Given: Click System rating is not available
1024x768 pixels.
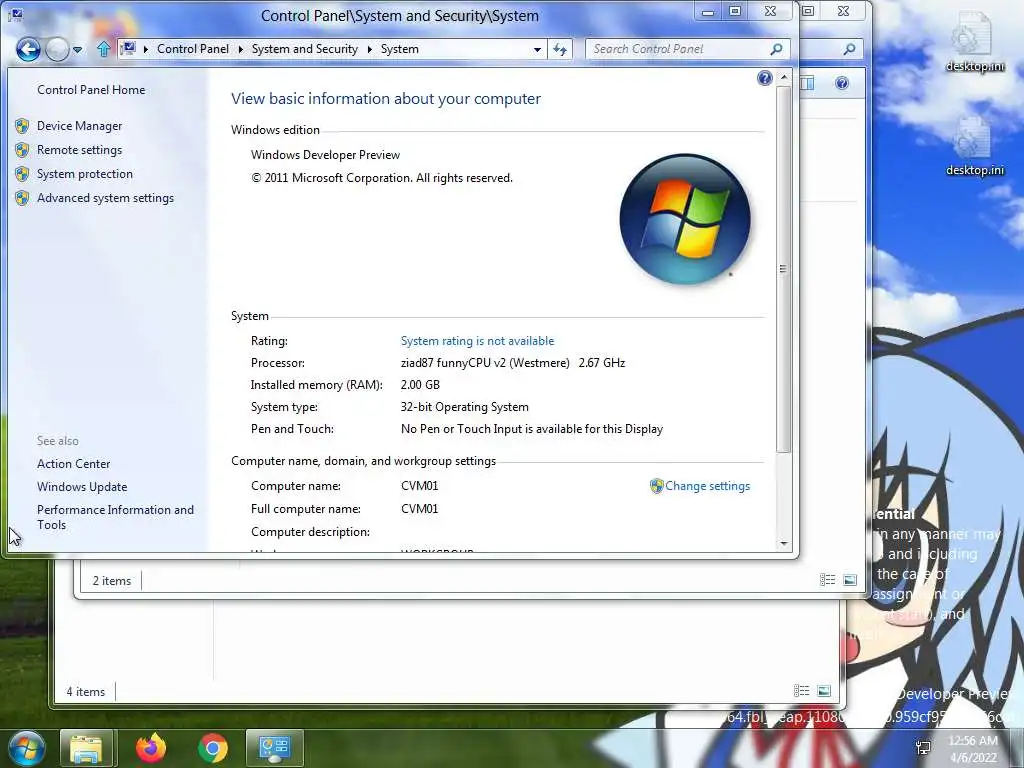Looking at the screenshot, I should point(477,341).
